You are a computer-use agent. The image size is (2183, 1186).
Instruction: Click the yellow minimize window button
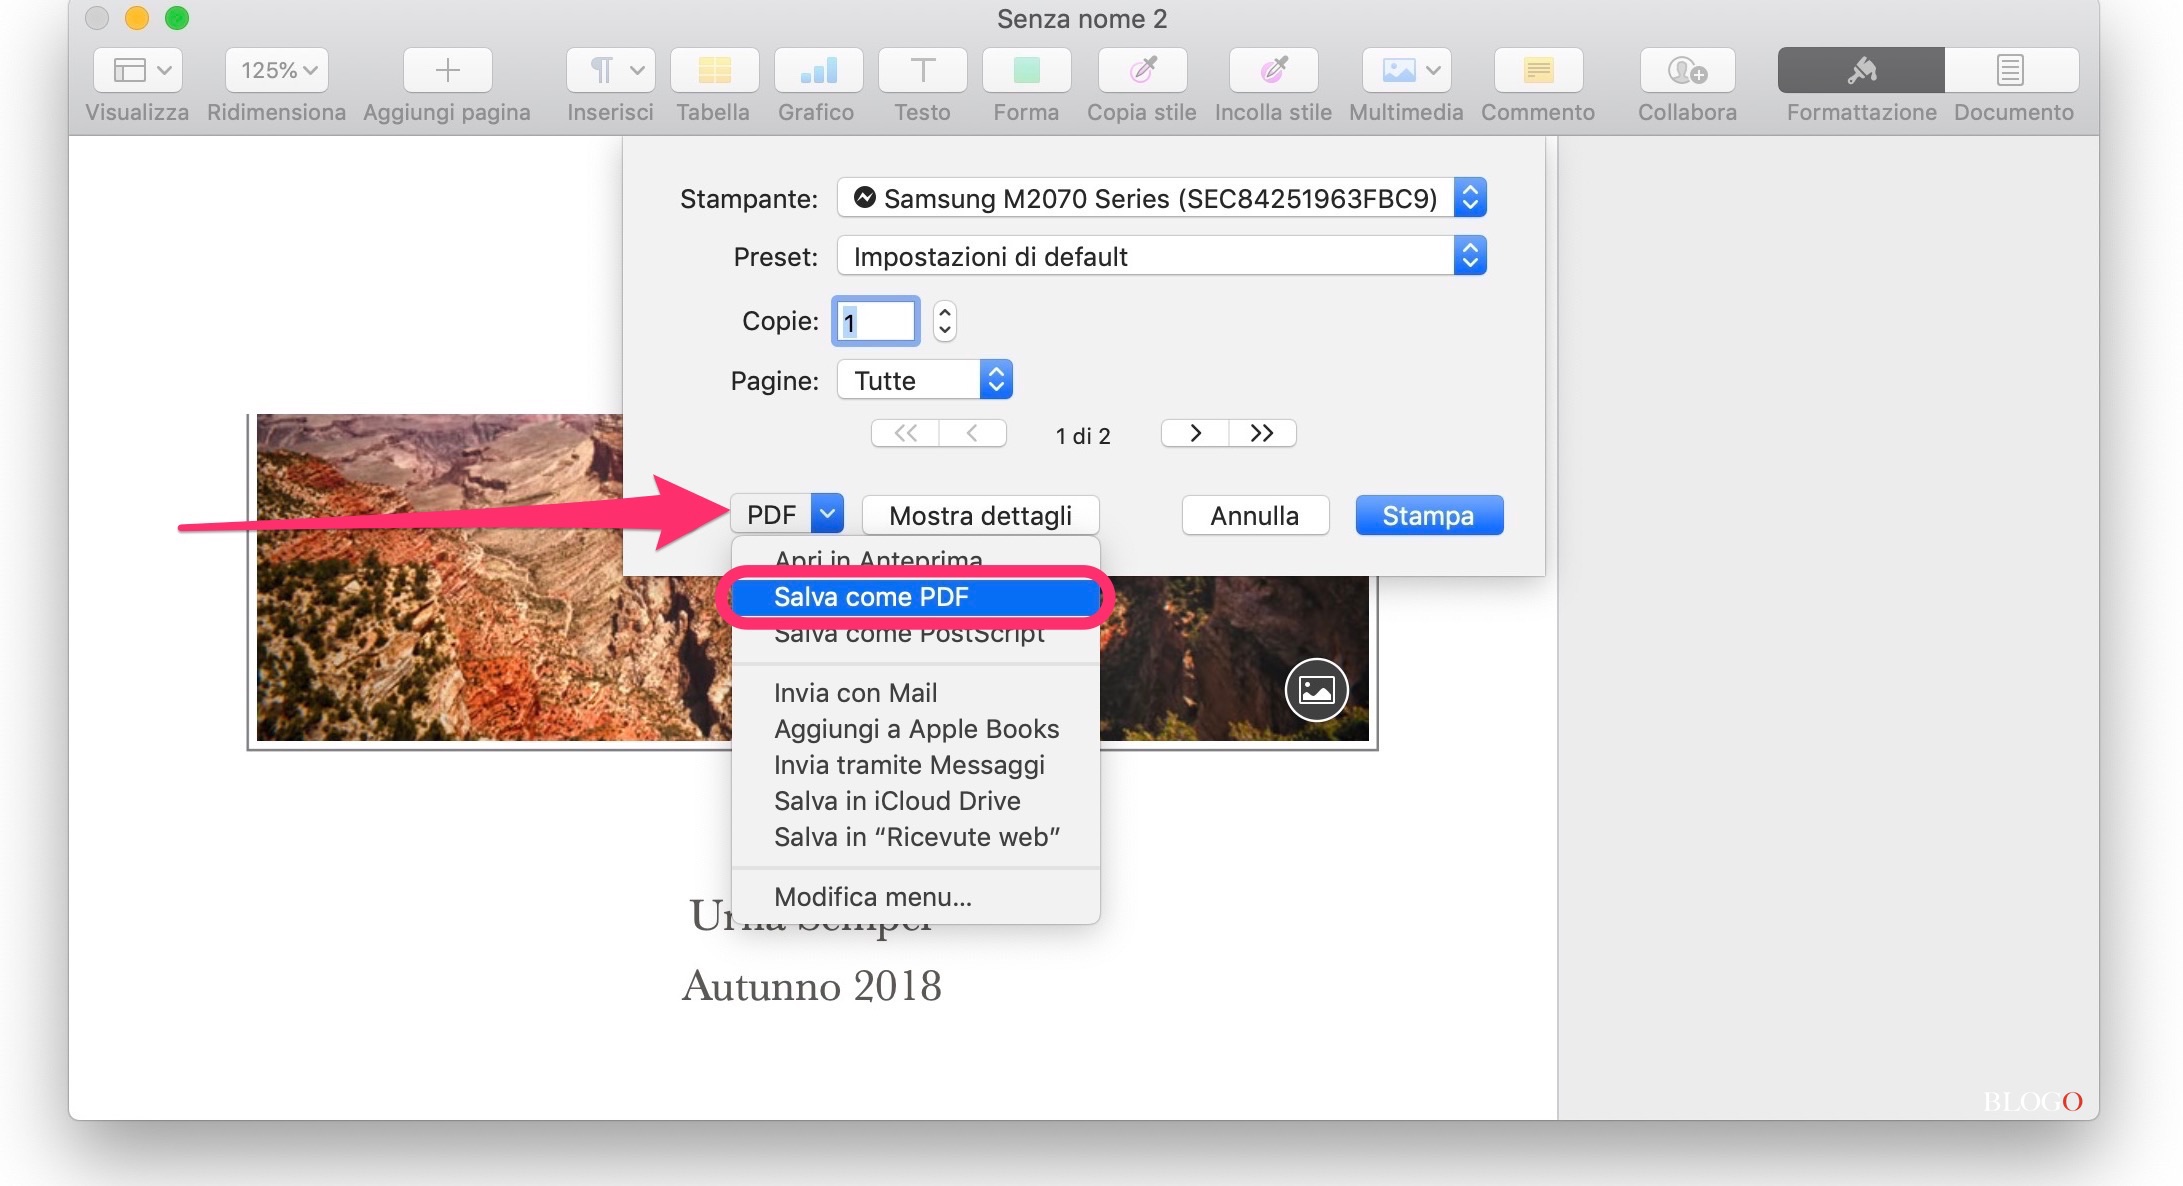click(x=137, y=18)
